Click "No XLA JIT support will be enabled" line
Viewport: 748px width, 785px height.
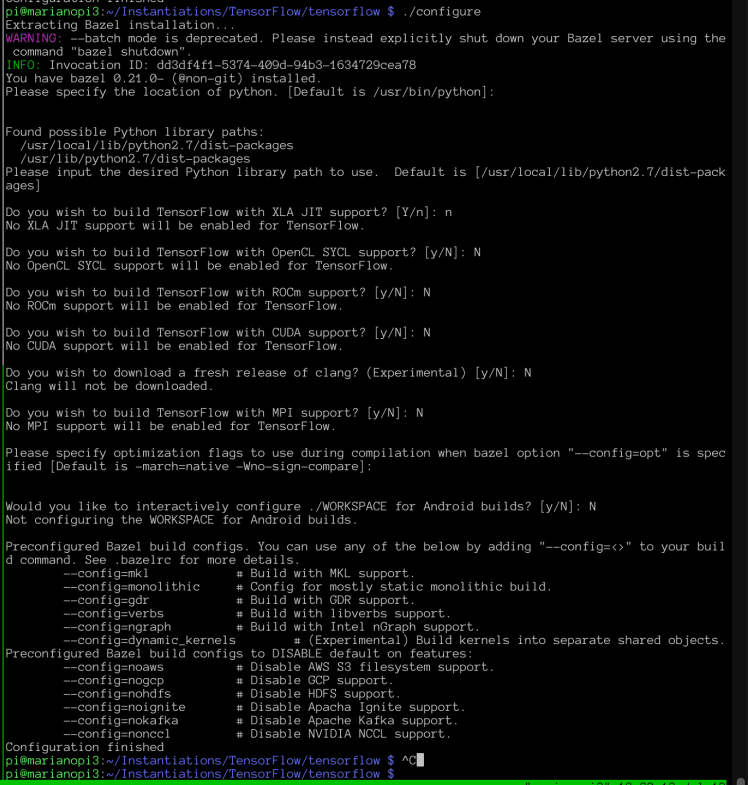pos(185,226)
